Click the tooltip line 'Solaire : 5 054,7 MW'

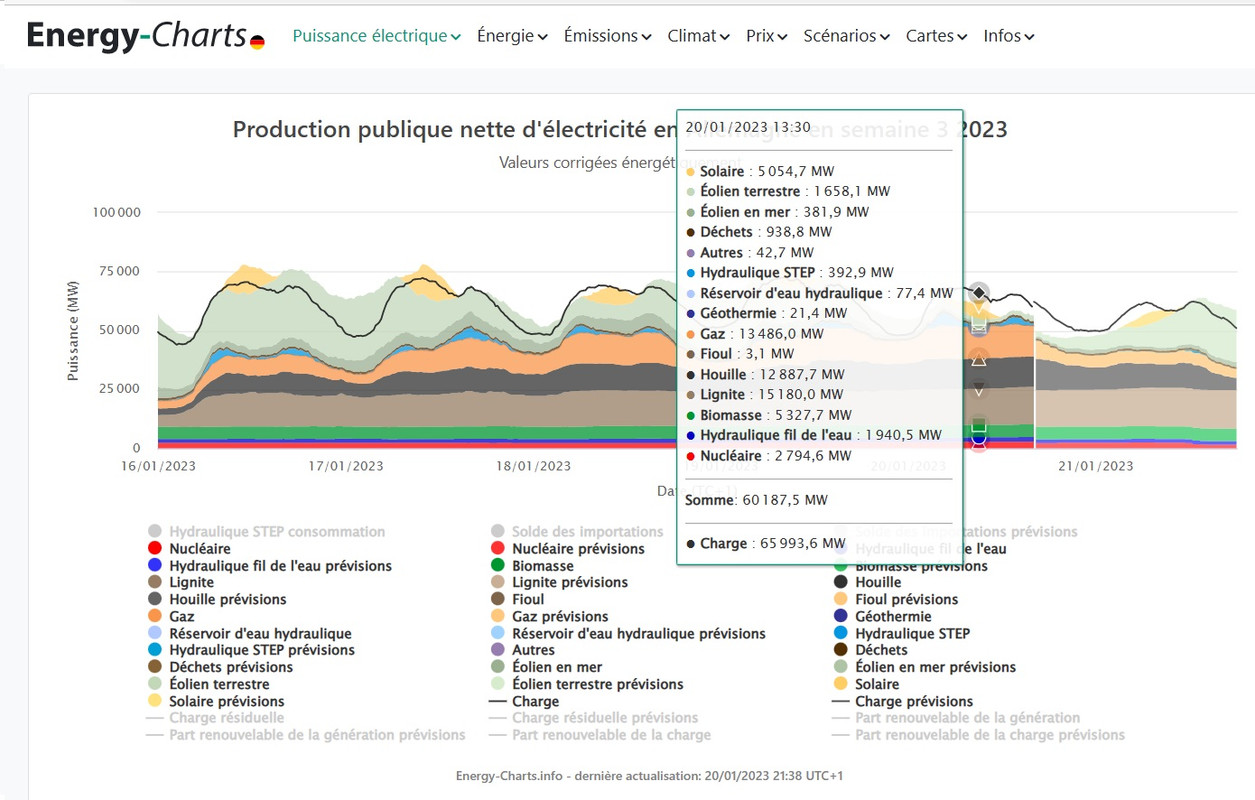point(760,171)
